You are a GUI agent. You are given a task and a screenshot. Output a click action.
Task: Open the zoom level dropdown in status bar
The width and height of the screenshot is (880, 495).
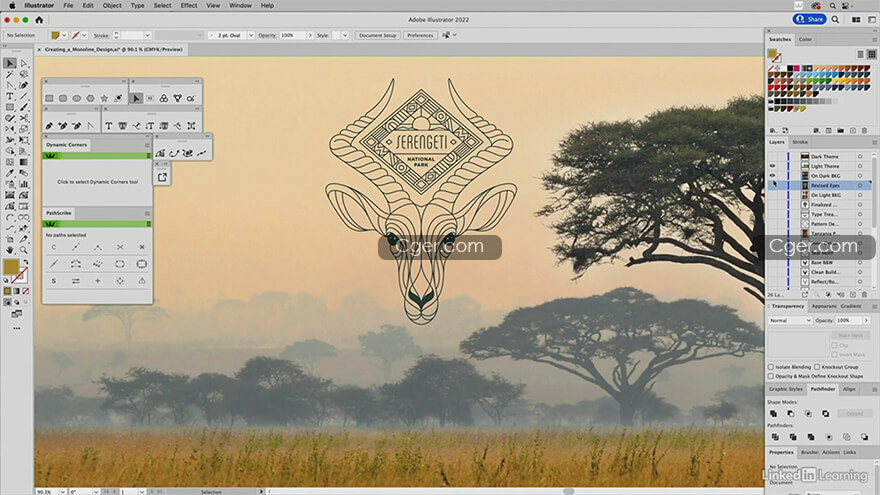point(62,492)
